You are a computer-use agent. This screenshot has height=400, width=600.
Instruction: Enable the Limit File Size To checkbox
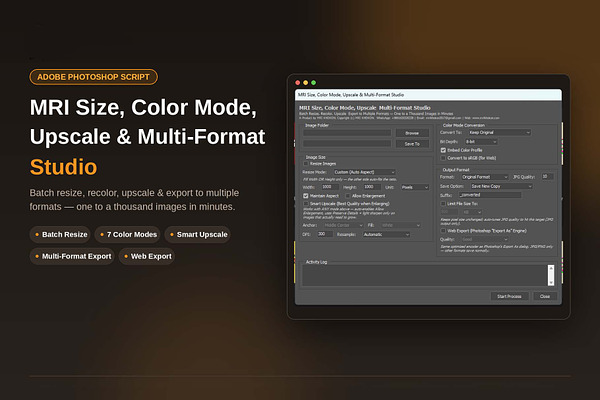click(x=443, y=204)
